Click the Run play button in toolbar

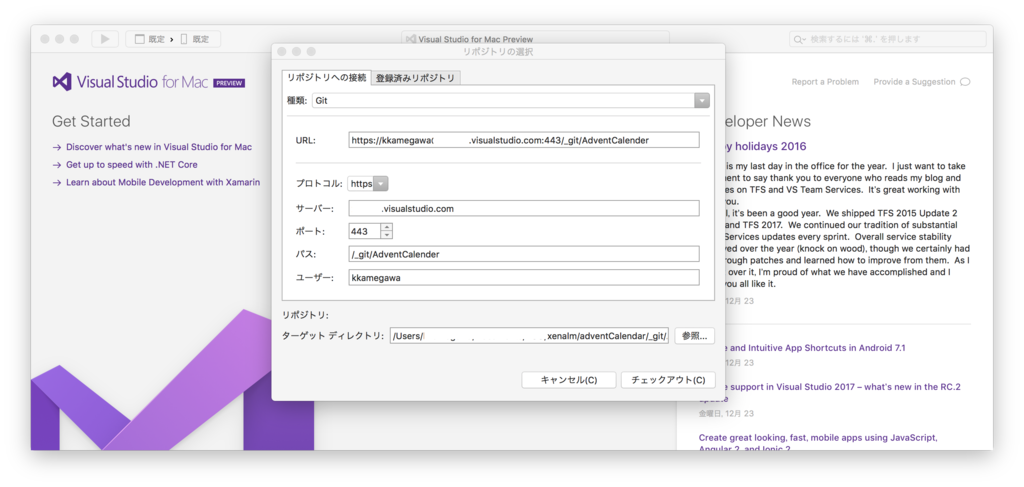(104, 39)
